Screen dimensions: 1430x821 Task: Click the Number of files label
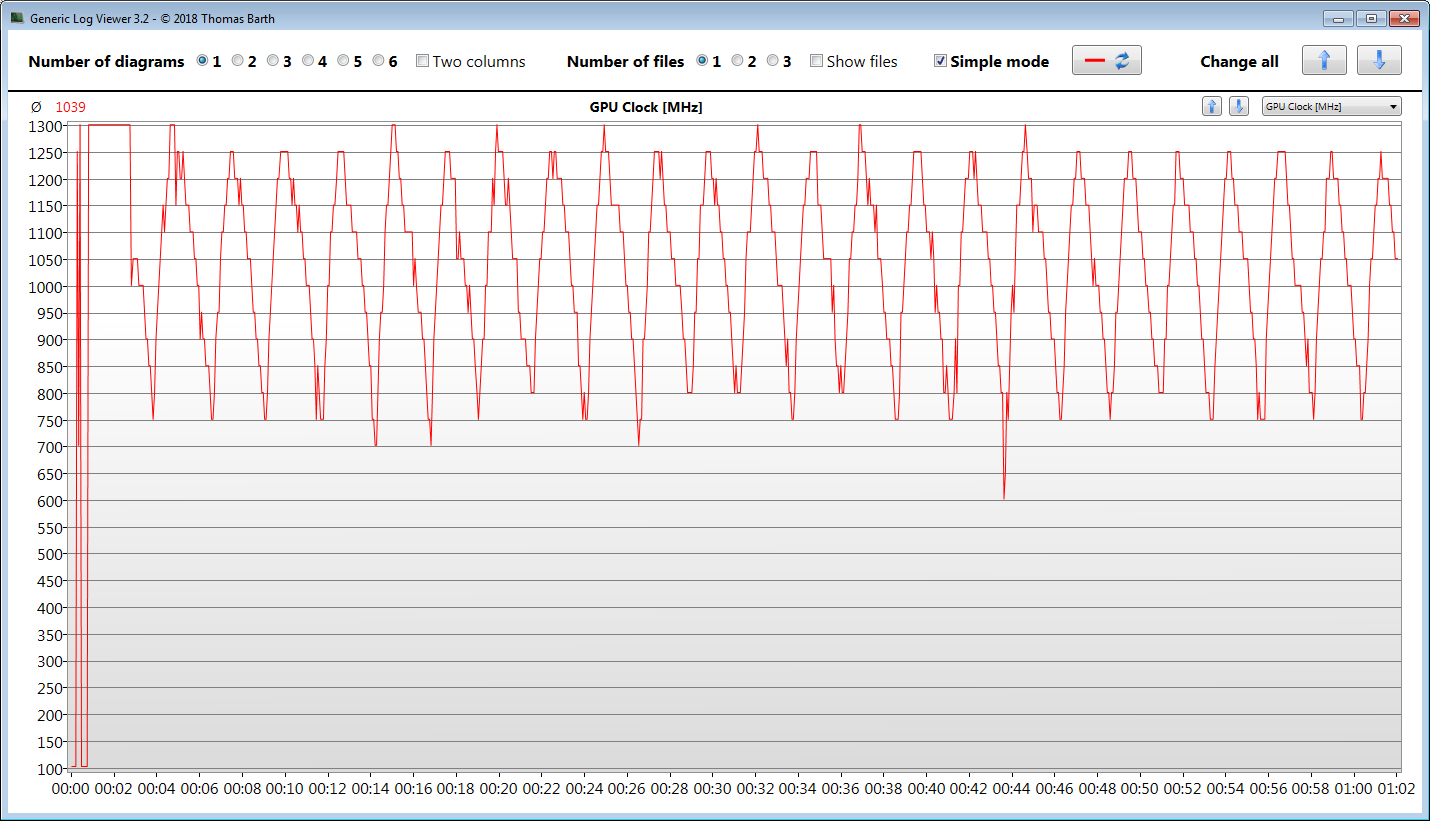click(626, 62)
